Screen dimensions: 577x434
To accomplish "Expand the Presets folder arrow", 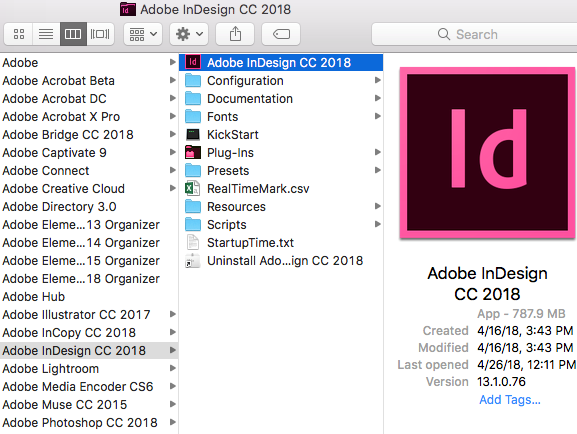I will point(377,170).
